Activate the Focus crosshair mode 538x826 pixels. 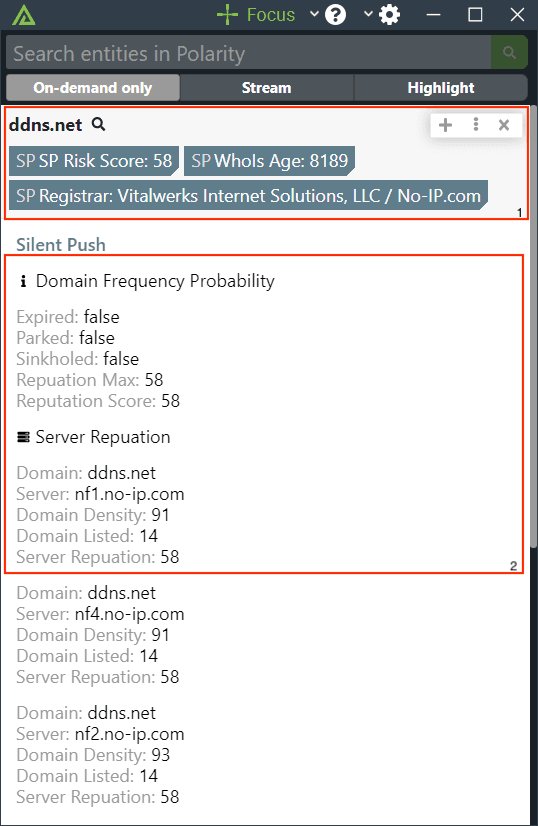(x=256, y=15)
